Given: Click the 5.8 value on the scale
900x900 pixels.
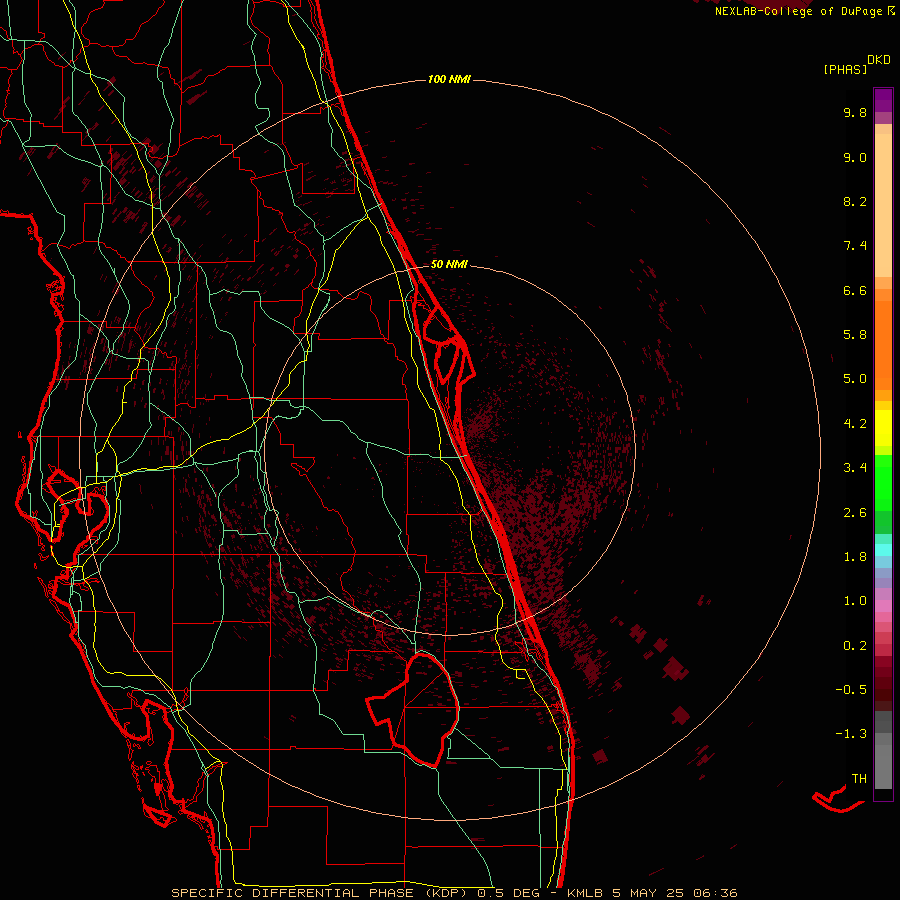Looking at the screenshot, I should [x=855, y=335].
